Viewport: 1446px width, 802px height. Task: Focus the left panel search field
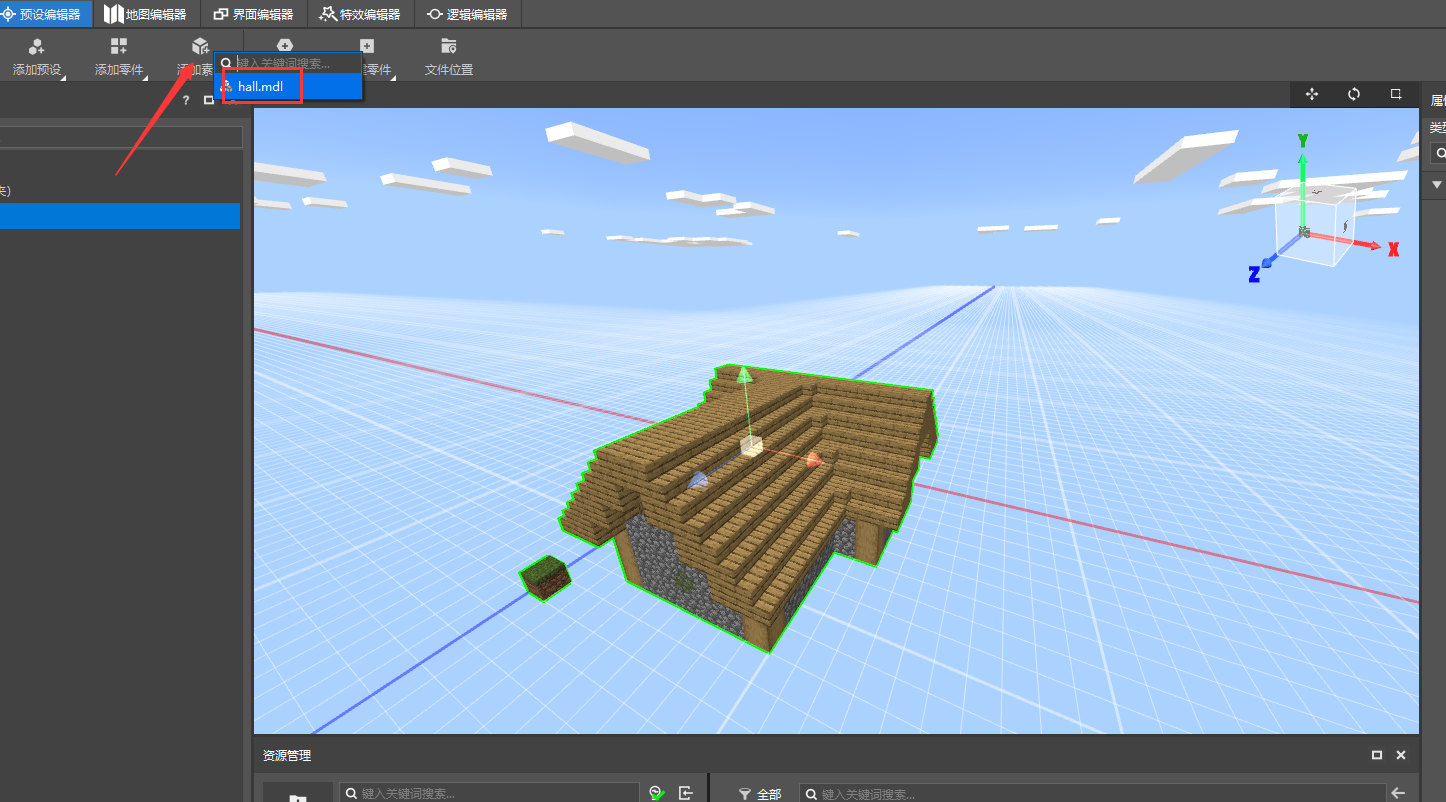[x=120, y=137]
